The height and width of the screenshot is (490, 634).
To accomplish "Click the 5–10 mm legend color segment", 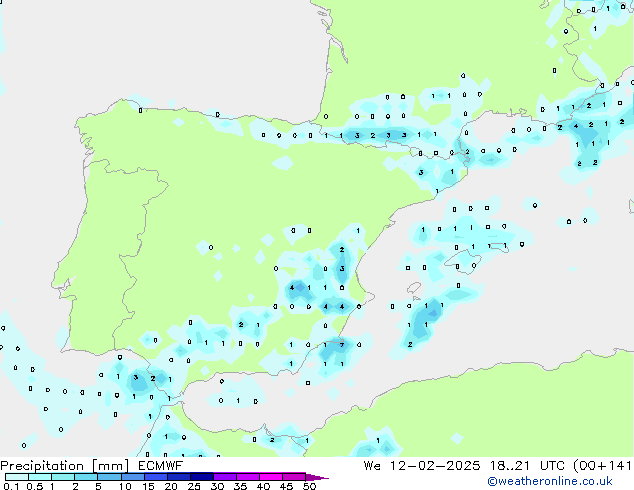I will tap(109, 477).
